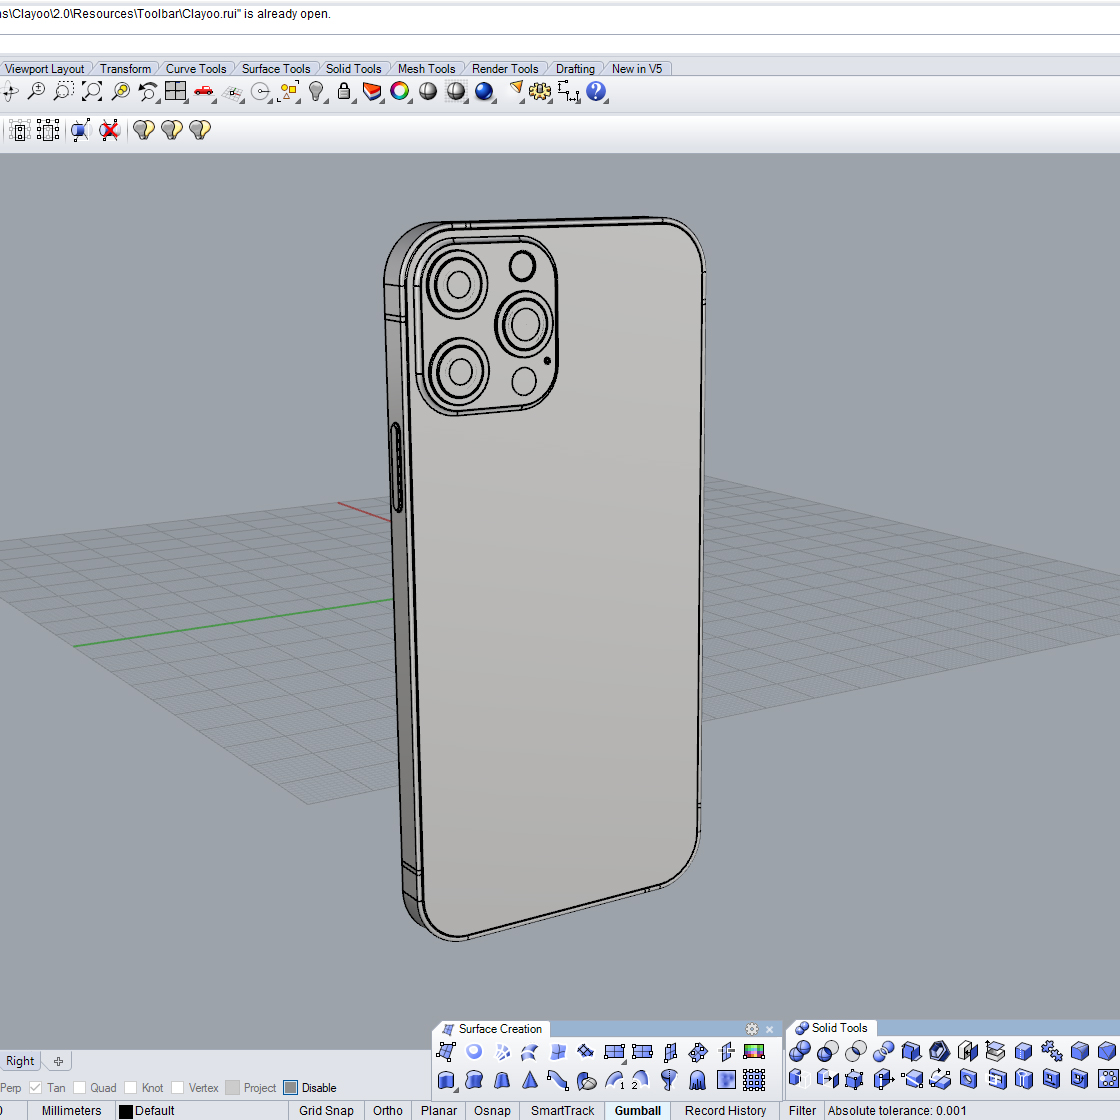
Task: Open the Surface Creation panel gear menu
Action: click(752, 1029)
